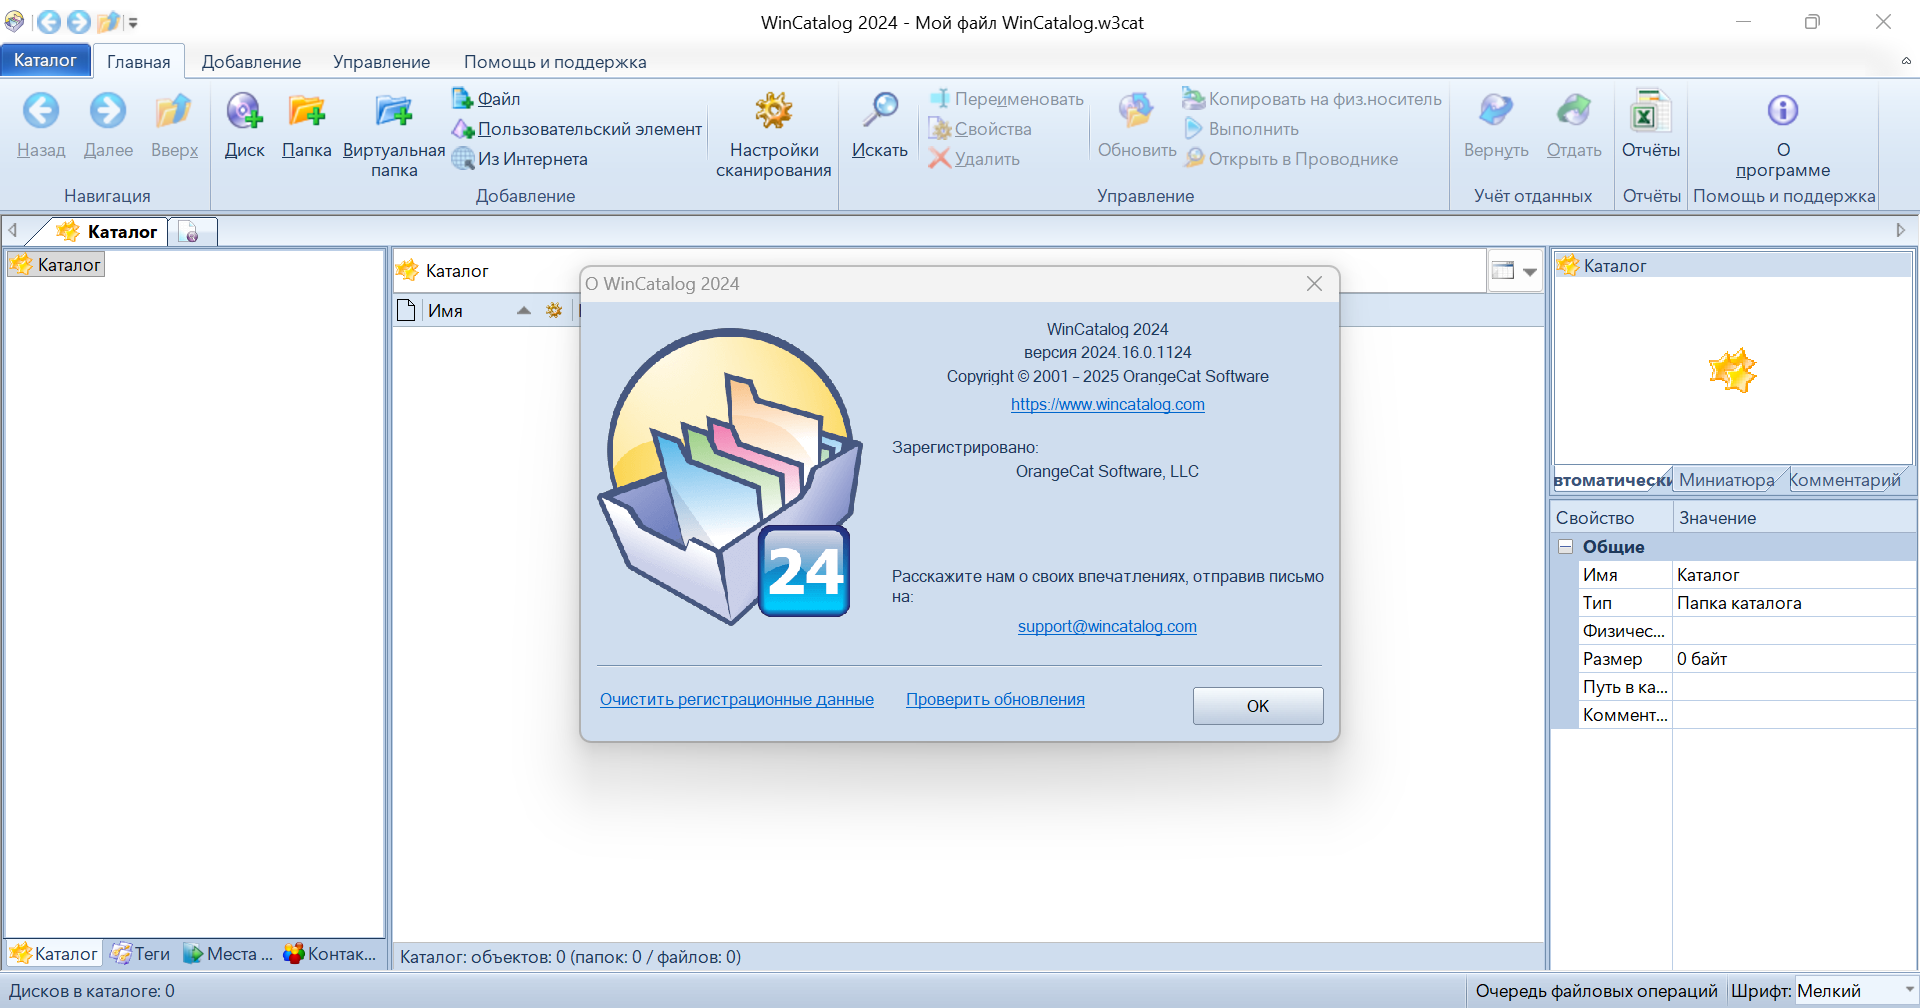Switch to the Комментарий preview tab

(x=1845, y=480)
